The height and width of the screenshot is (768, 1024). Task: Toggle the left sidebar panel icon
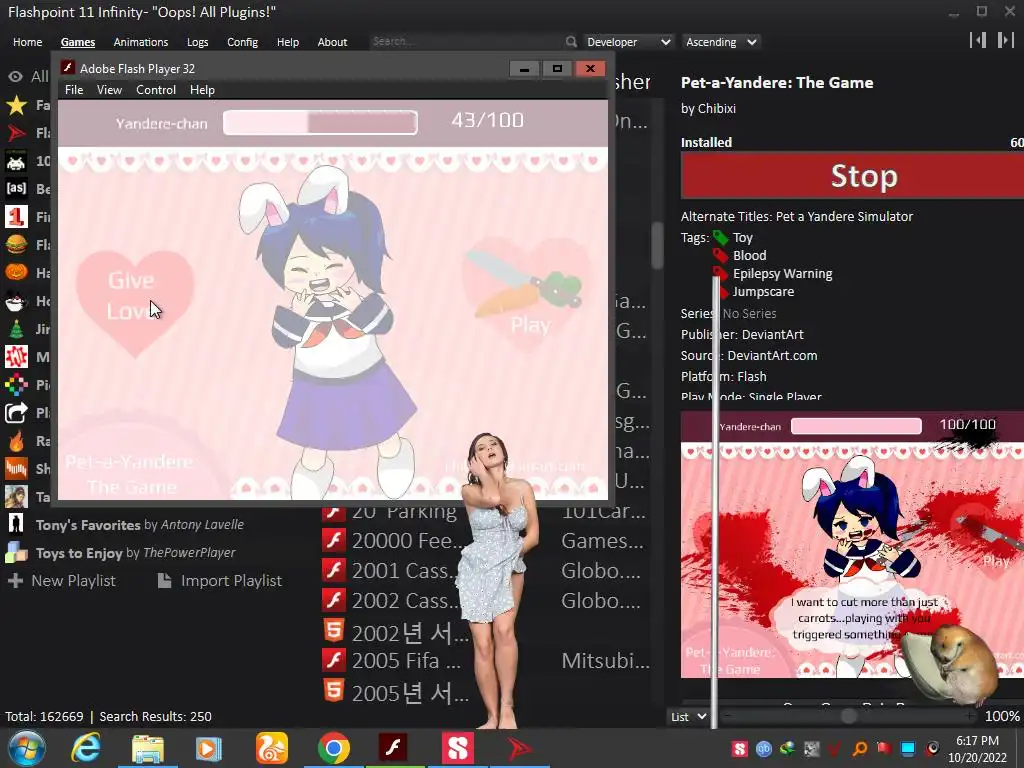pyautogui.click(x=978, y=40)
